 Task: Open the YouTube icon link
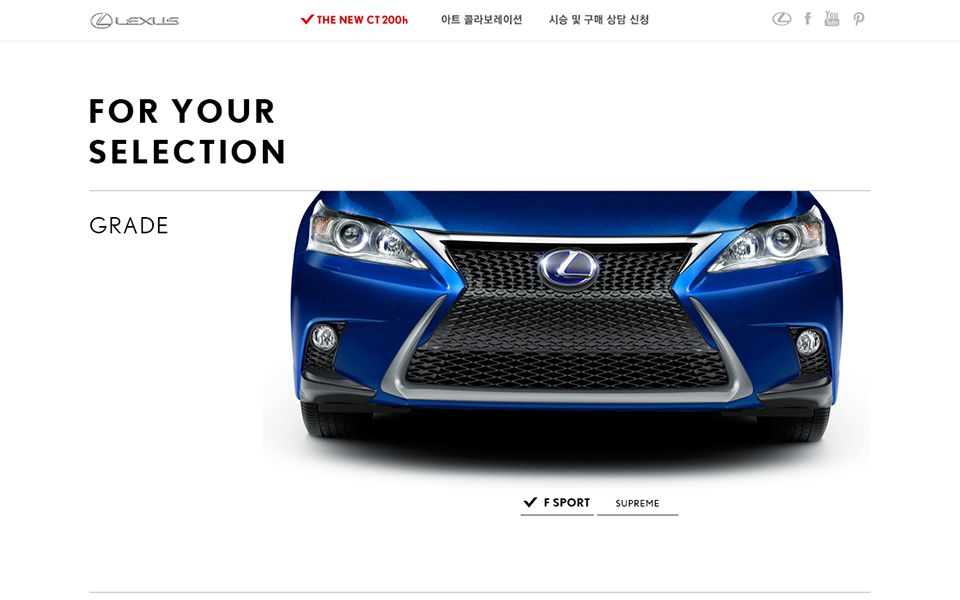(831, 18)
